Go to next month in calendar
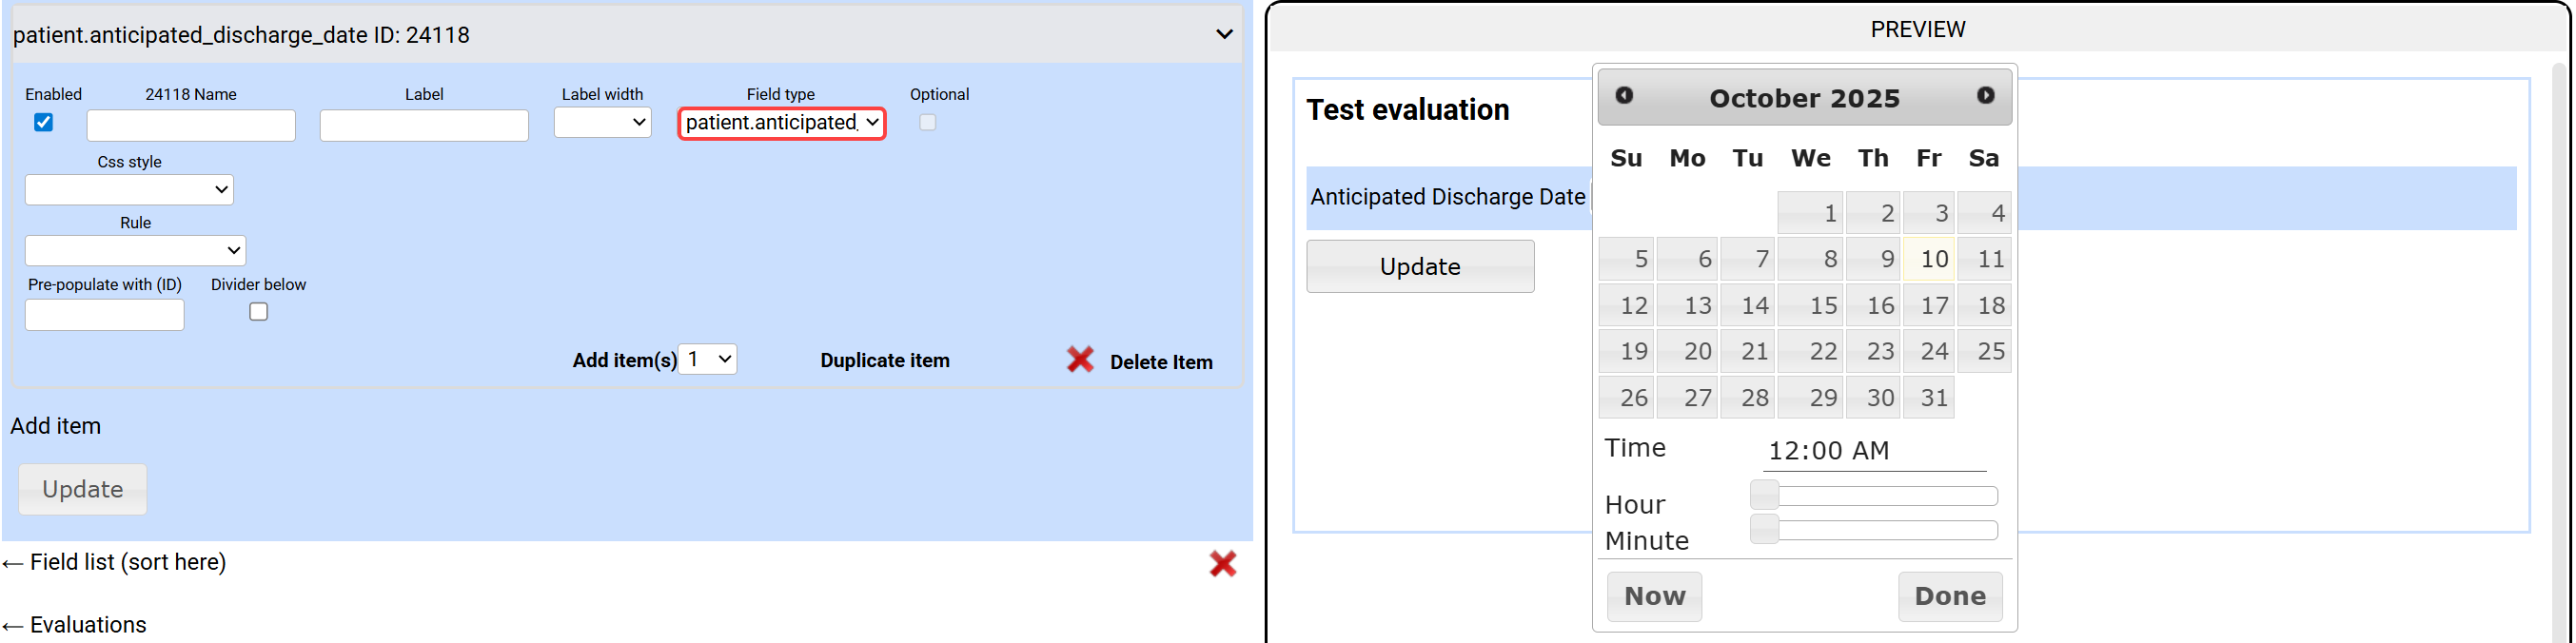Viewport: 2576px width, 643px height. [x=1985, y=96]
